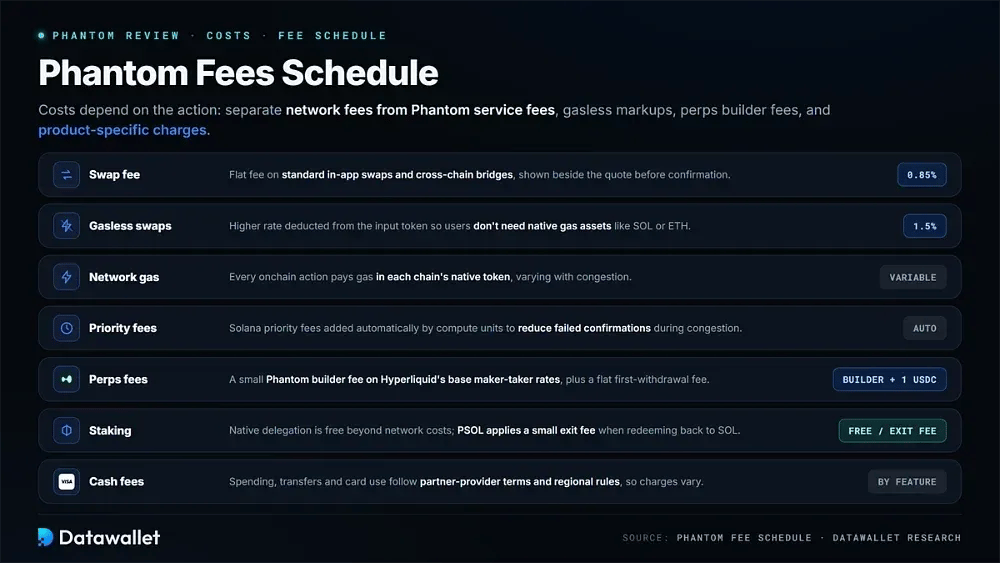Image resolution: width=1000 pixels, height=563 pixels.
Task: Click the PHANTOM REVIEW breadcrumb label
Action: (116, 36)
